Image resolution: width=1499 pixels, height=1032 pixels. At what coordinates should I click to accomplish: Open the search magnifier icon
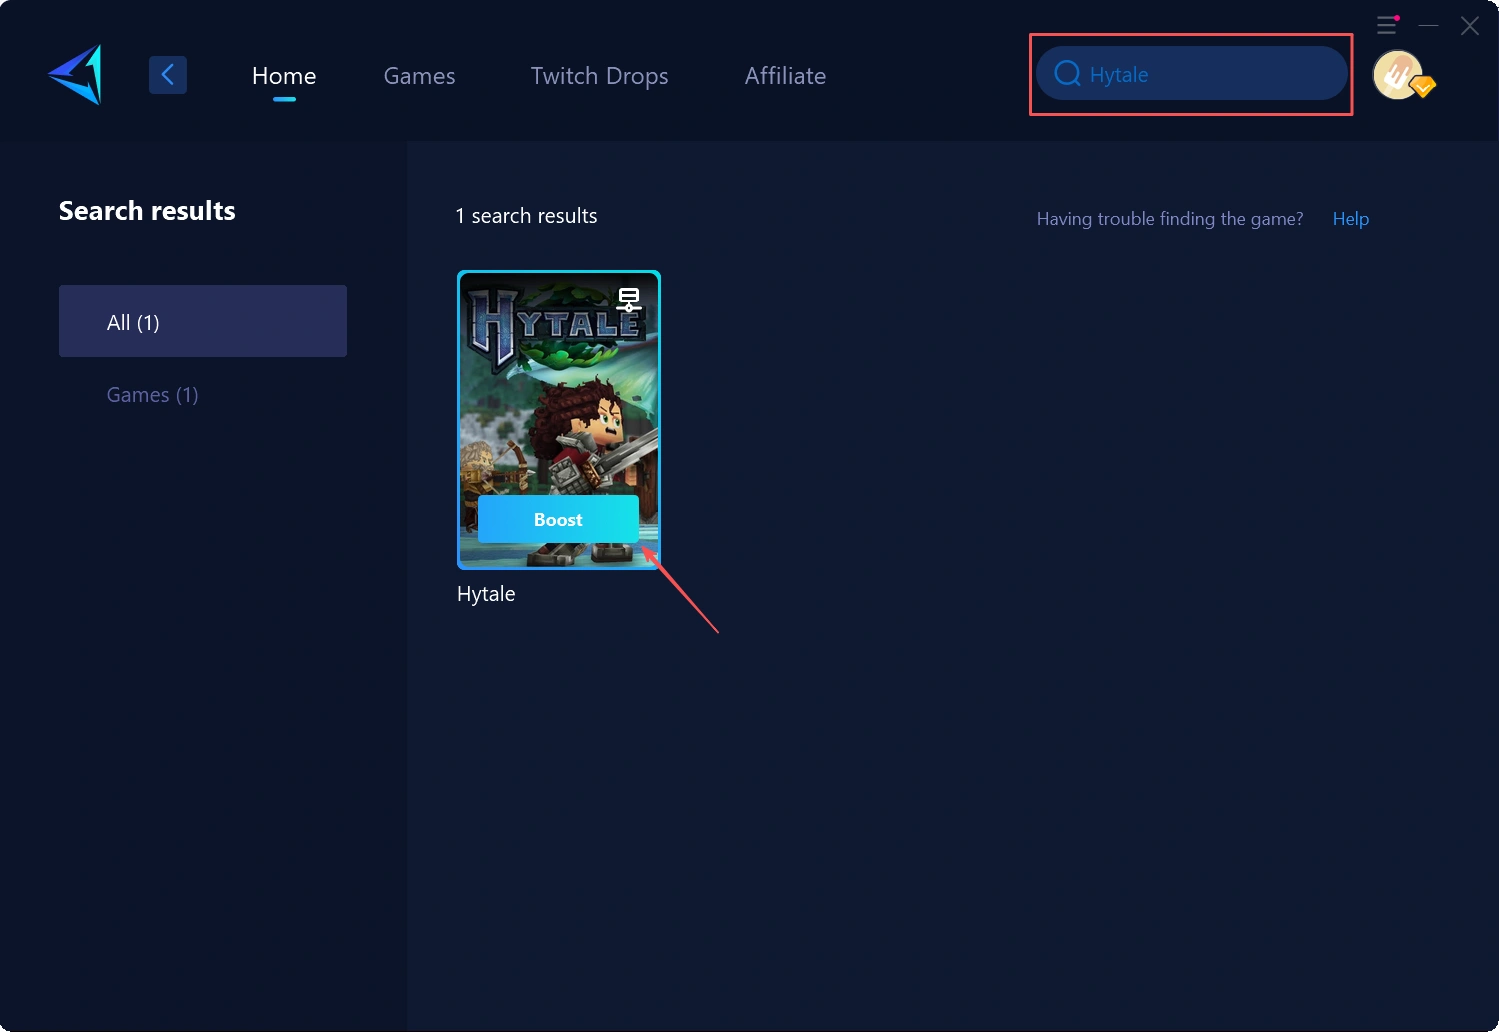click(x=1066, y=73)
